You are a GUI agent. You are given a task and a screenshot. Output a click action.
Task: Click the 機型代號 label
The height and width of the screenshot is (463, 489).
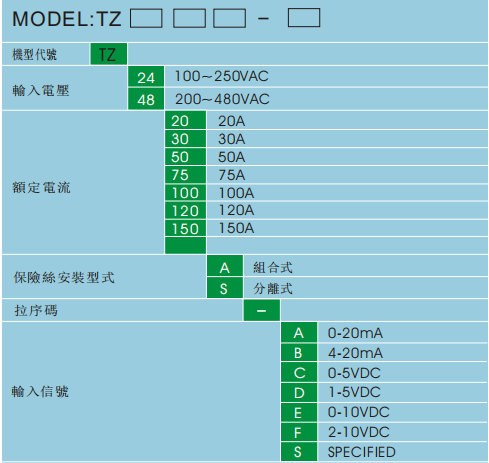coord(34,54)
